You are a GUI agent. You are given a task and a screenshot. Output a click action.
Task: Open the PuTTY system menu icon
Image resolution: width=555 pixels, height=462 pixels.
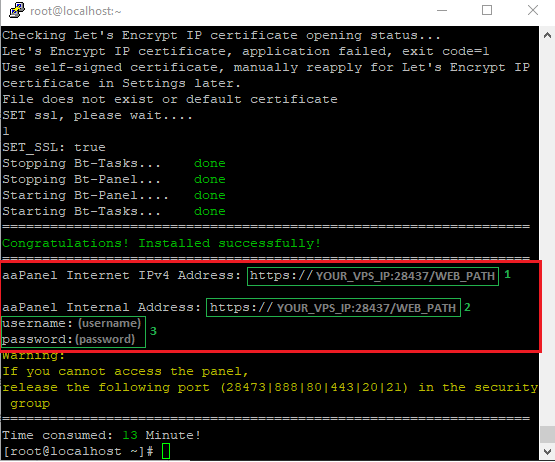click(x=16, y=10)
